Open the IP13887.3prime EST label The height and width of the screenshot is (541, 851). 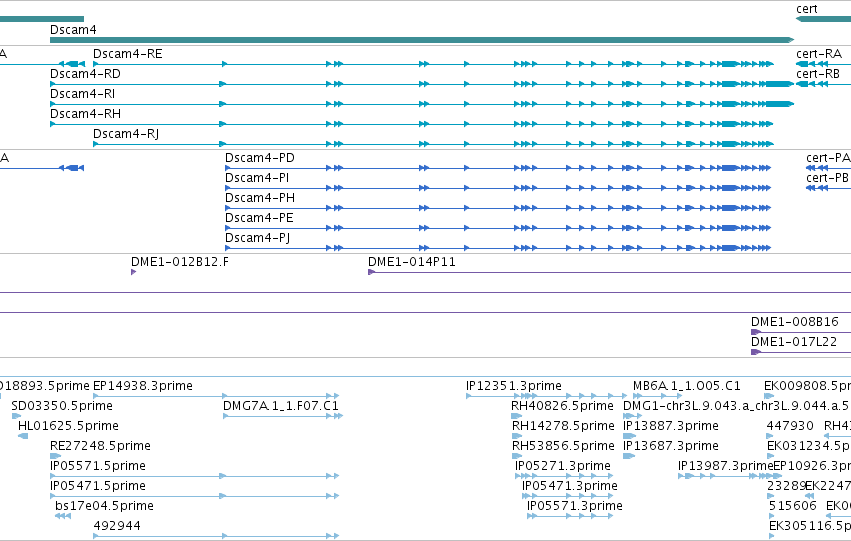click(x=671, y=426)
